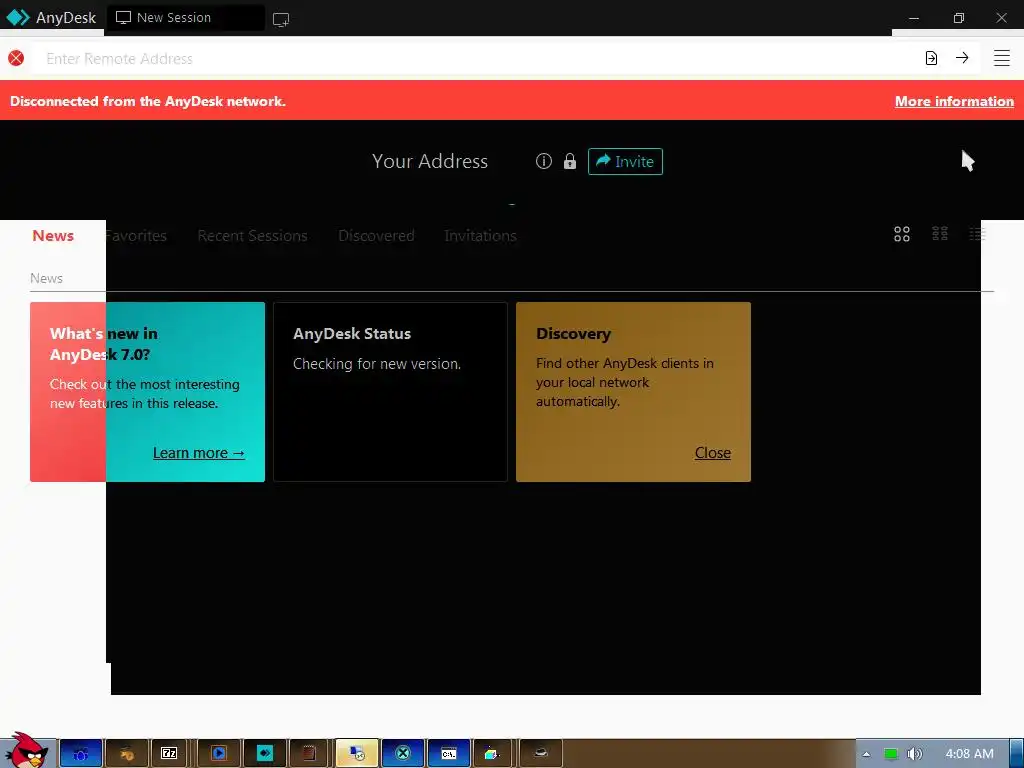Open the 7z taskbar icon

click(x=169, y=753)
